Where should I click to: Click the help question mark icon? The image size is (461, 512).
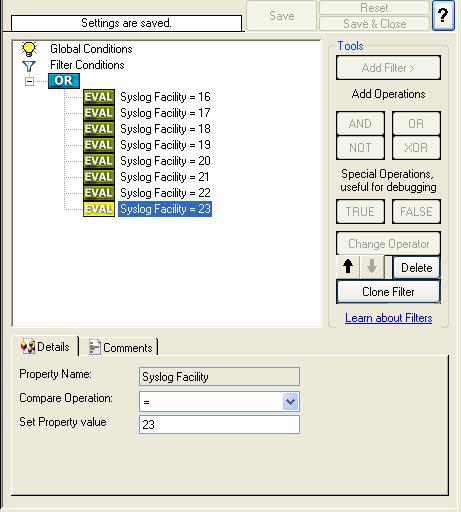pyautogui.click(x=443, y=15)
